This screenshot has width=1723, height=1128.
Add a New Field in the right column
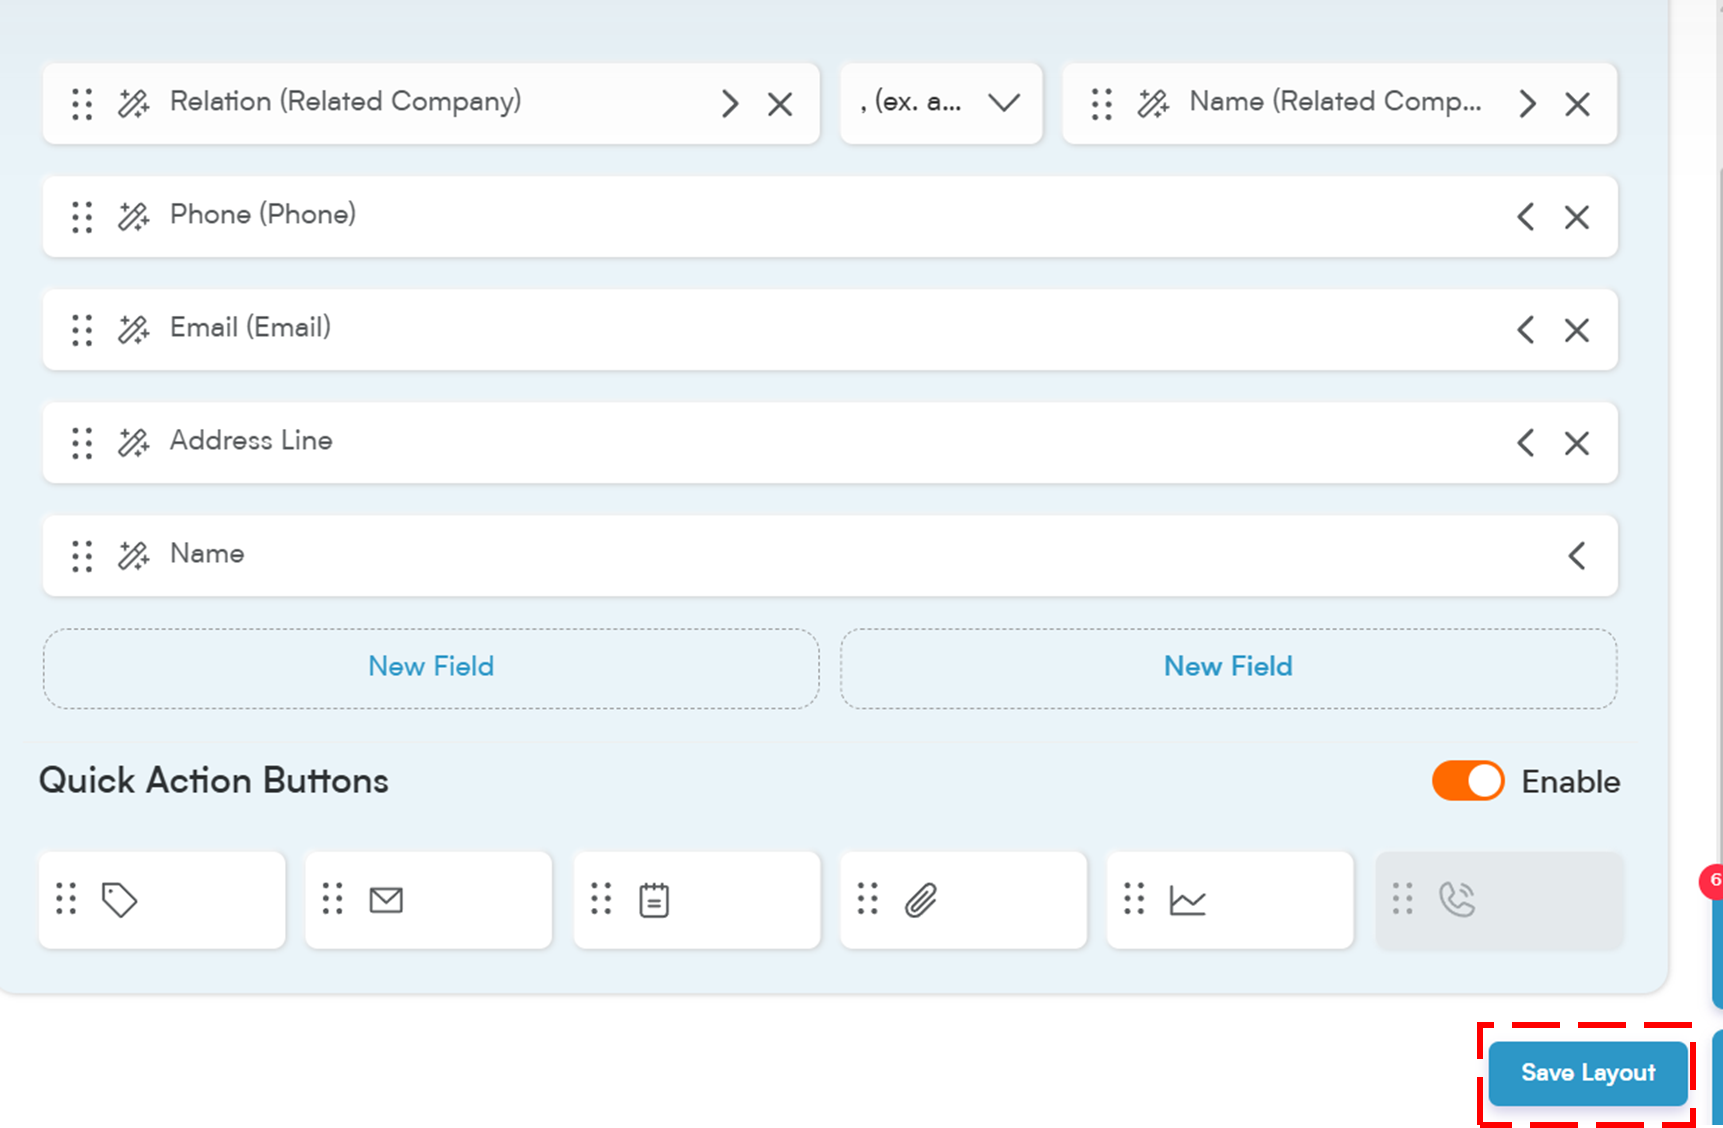(x=1228, y=668)
